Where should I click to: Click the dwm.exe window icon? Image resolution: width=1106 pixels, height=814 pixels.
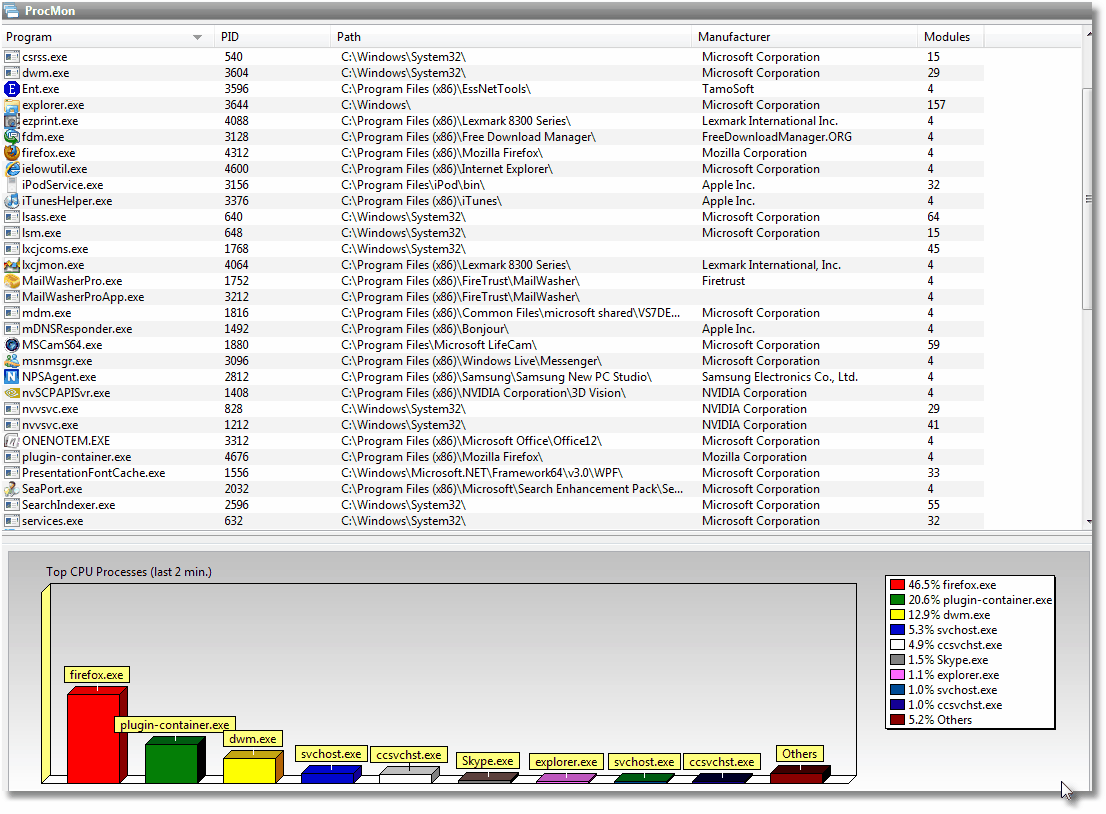click(11, 73)
